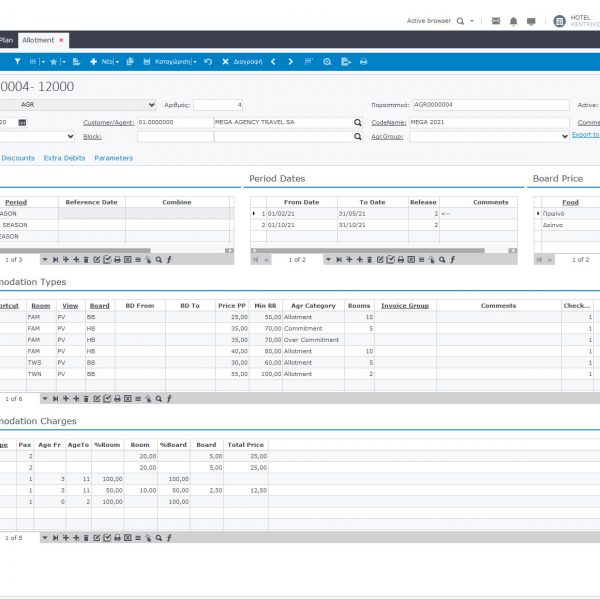Click the function f icon in the Accommodation Types footer

[x=169, y=399]
